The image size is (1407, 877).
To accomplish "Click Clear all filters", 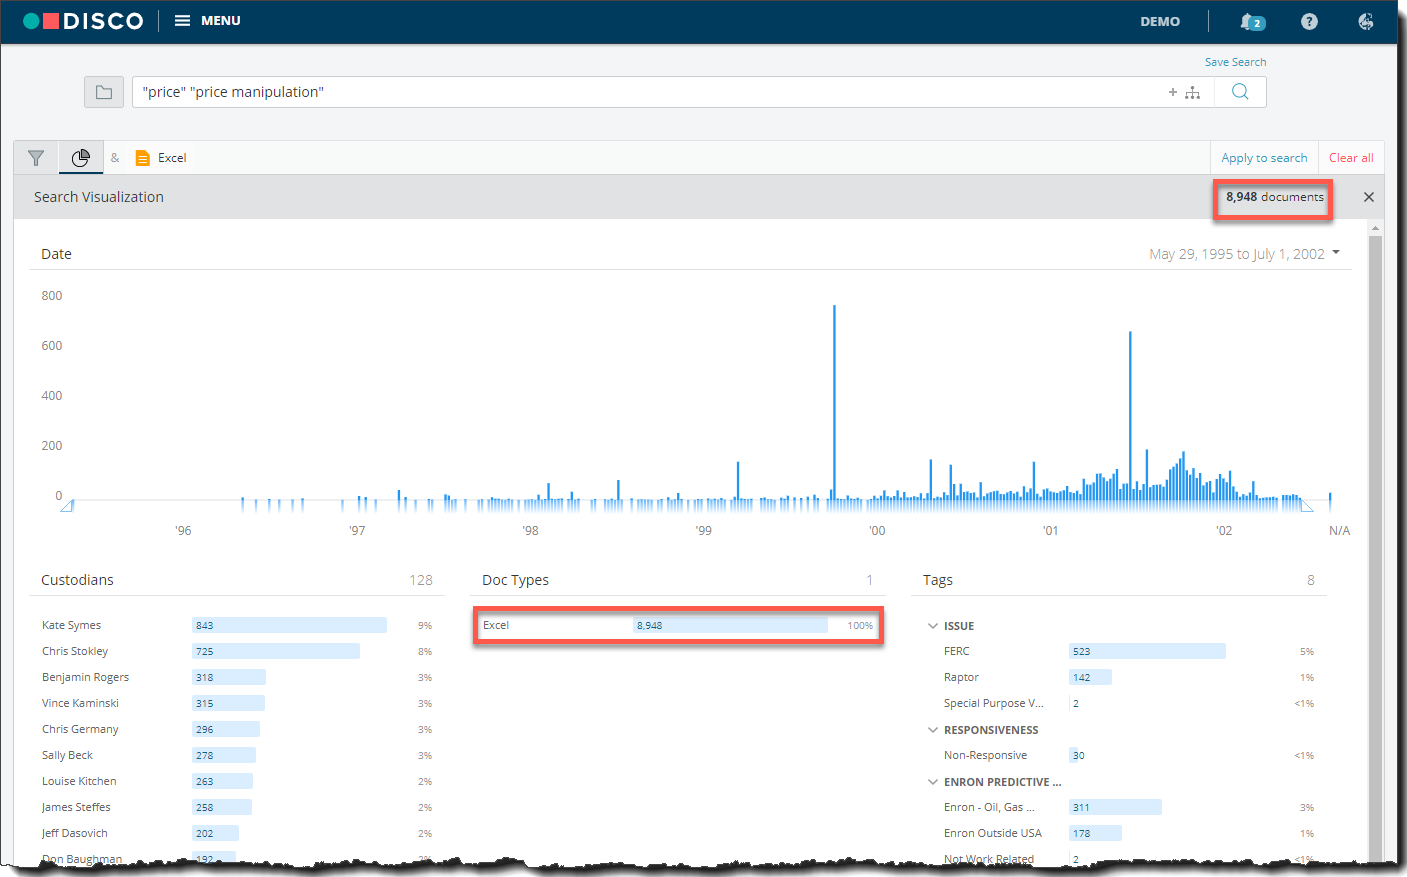I will 1351,157.
